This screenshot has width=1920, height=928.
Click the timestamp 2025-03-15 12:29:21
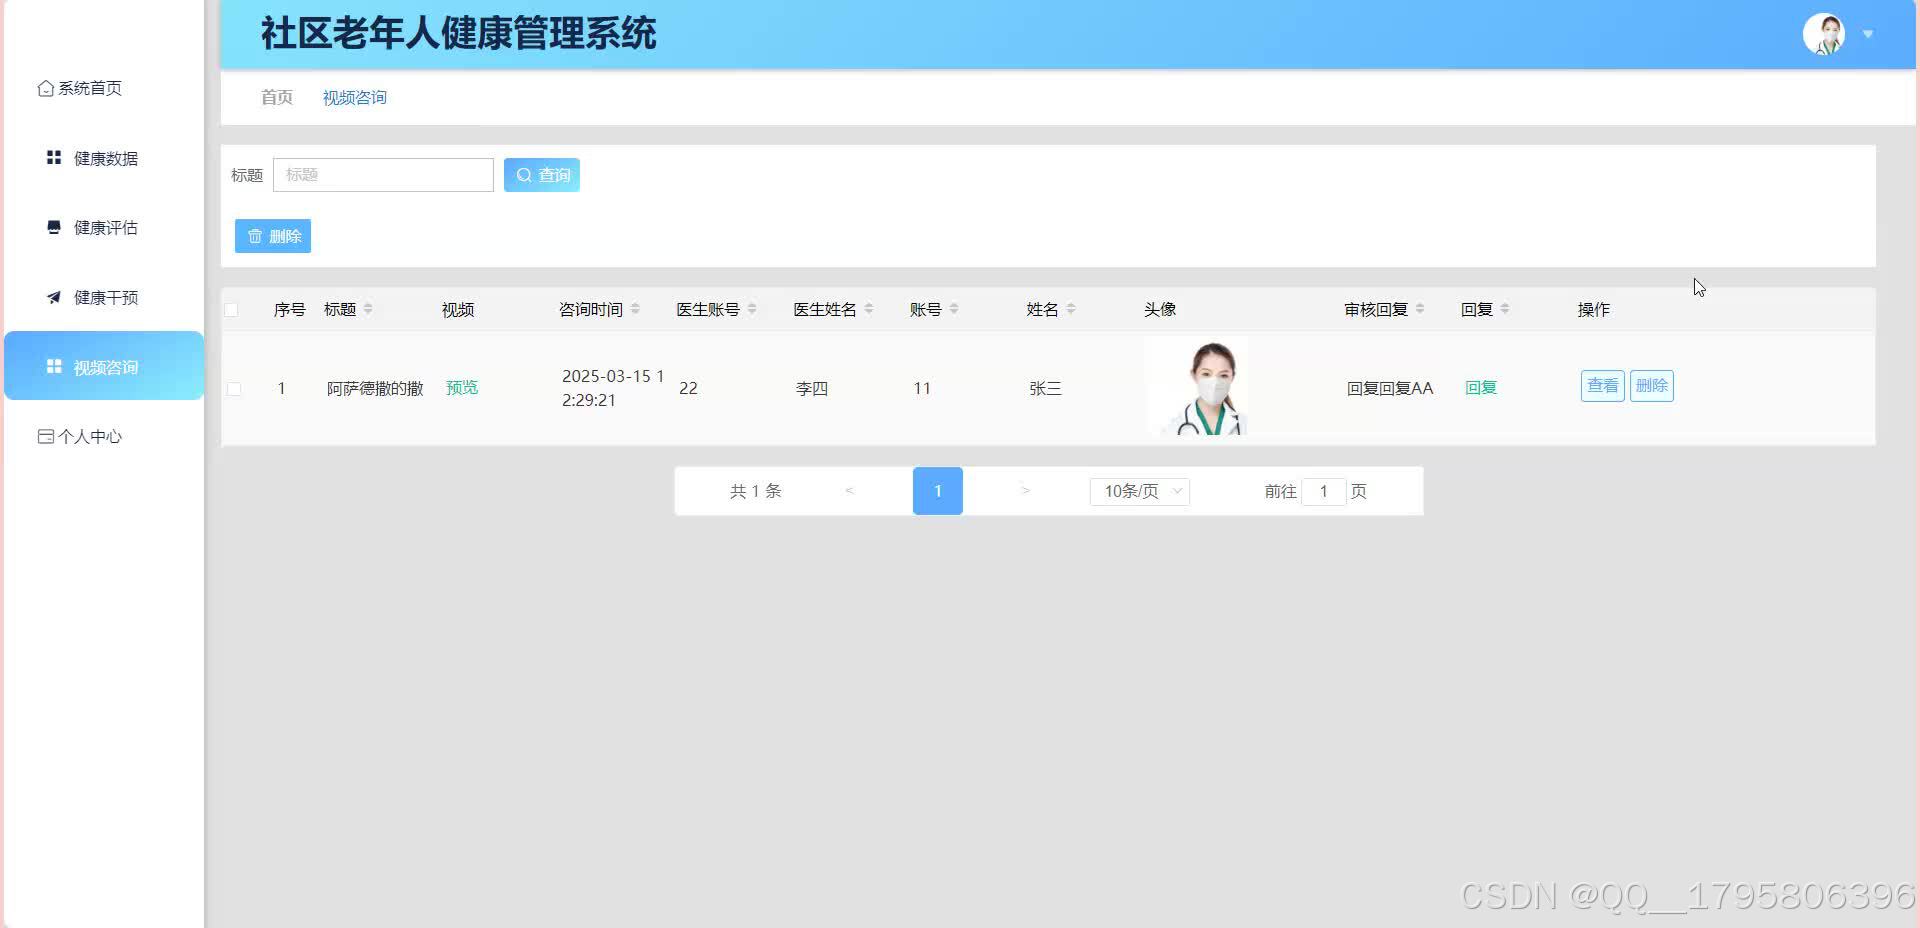613,388
